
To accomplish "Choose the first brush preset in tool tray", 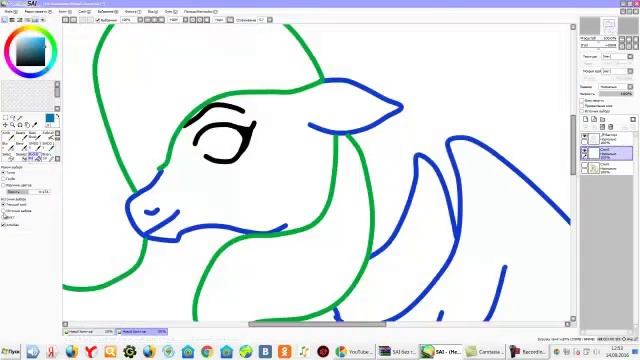I will click(x=8, y=136).
